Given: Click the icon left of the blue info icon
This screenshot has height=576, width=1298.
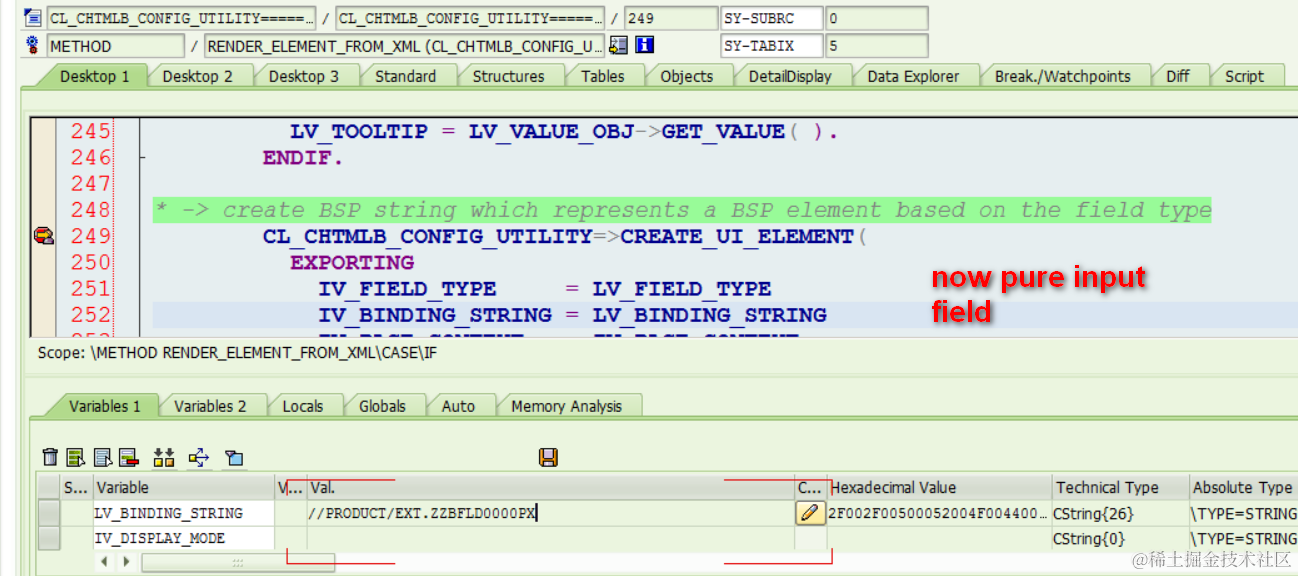Looking at the screenshot, I should pos(618,45).
